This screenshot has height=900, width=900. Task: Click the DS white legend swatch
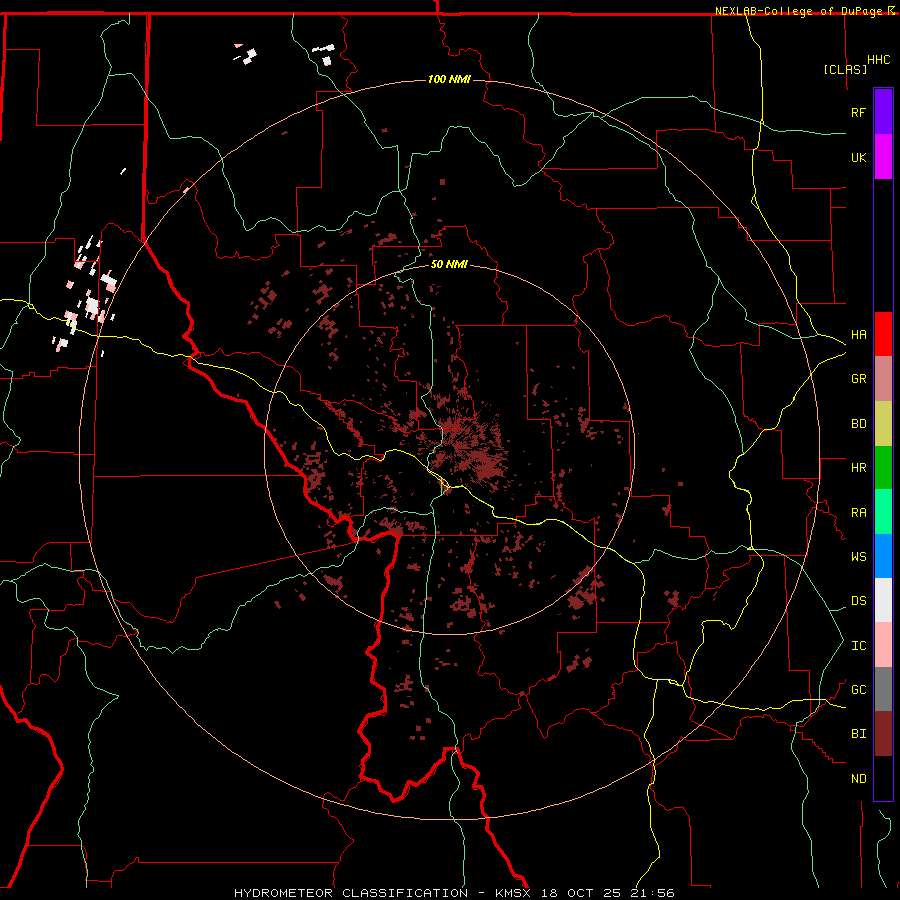pos(883,600)
